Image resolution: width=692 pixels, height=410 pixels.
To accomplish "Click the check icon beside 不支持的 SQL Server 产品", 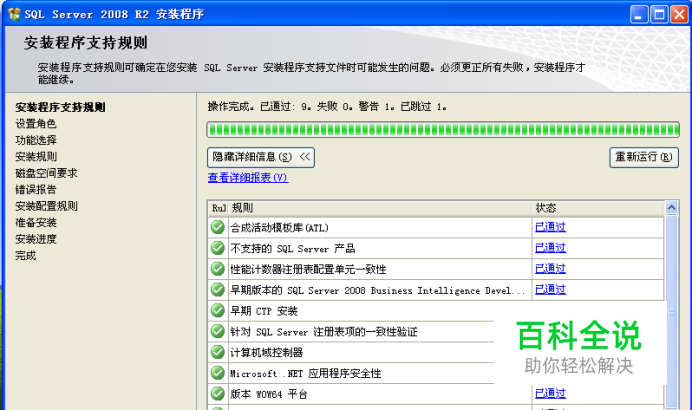I will click(x=217, y=248).
